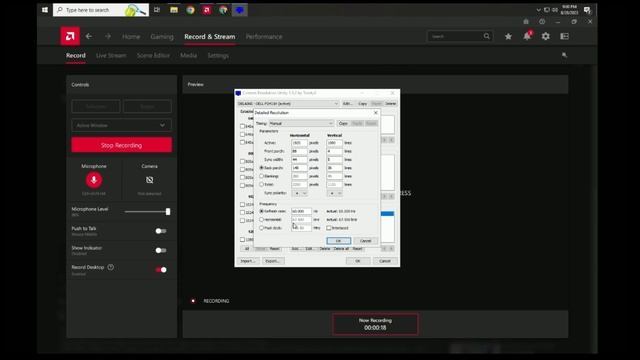
Task: Open the horizontal sync polarity dropdown
Action: click(300, 193)
